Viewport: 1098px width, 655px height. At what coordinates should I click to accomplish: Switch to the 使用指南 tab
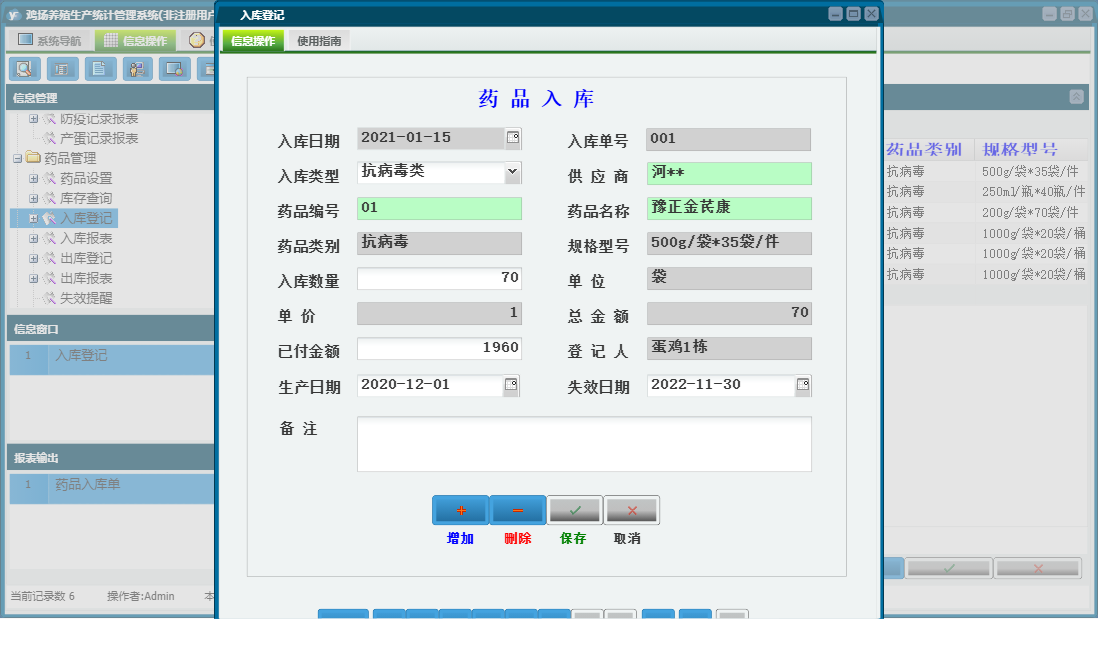318,42
